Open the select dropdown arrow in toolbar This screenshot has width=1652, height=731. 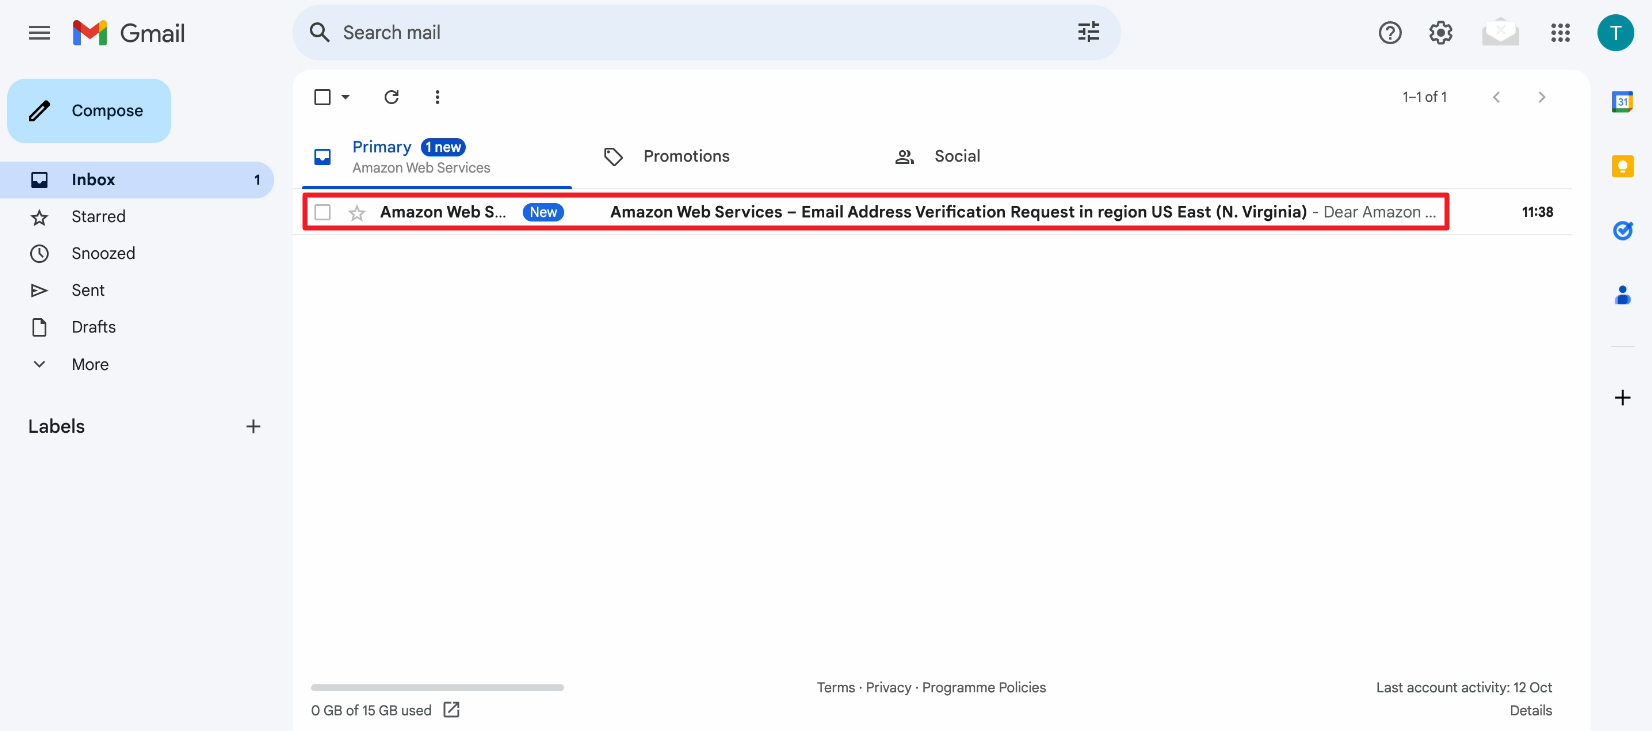coord(346,97)
